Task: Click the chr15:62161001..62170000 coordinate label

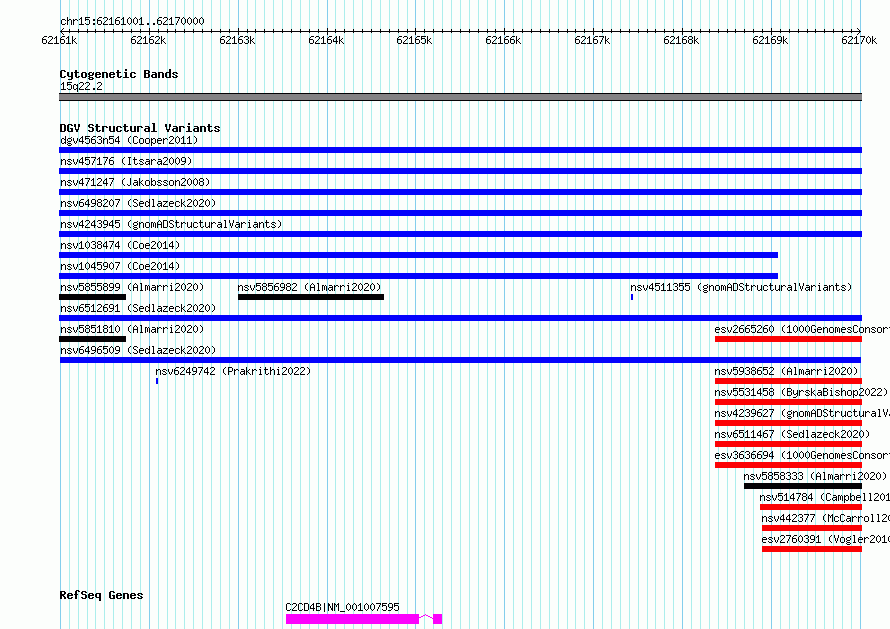Action: click(132, 21)
